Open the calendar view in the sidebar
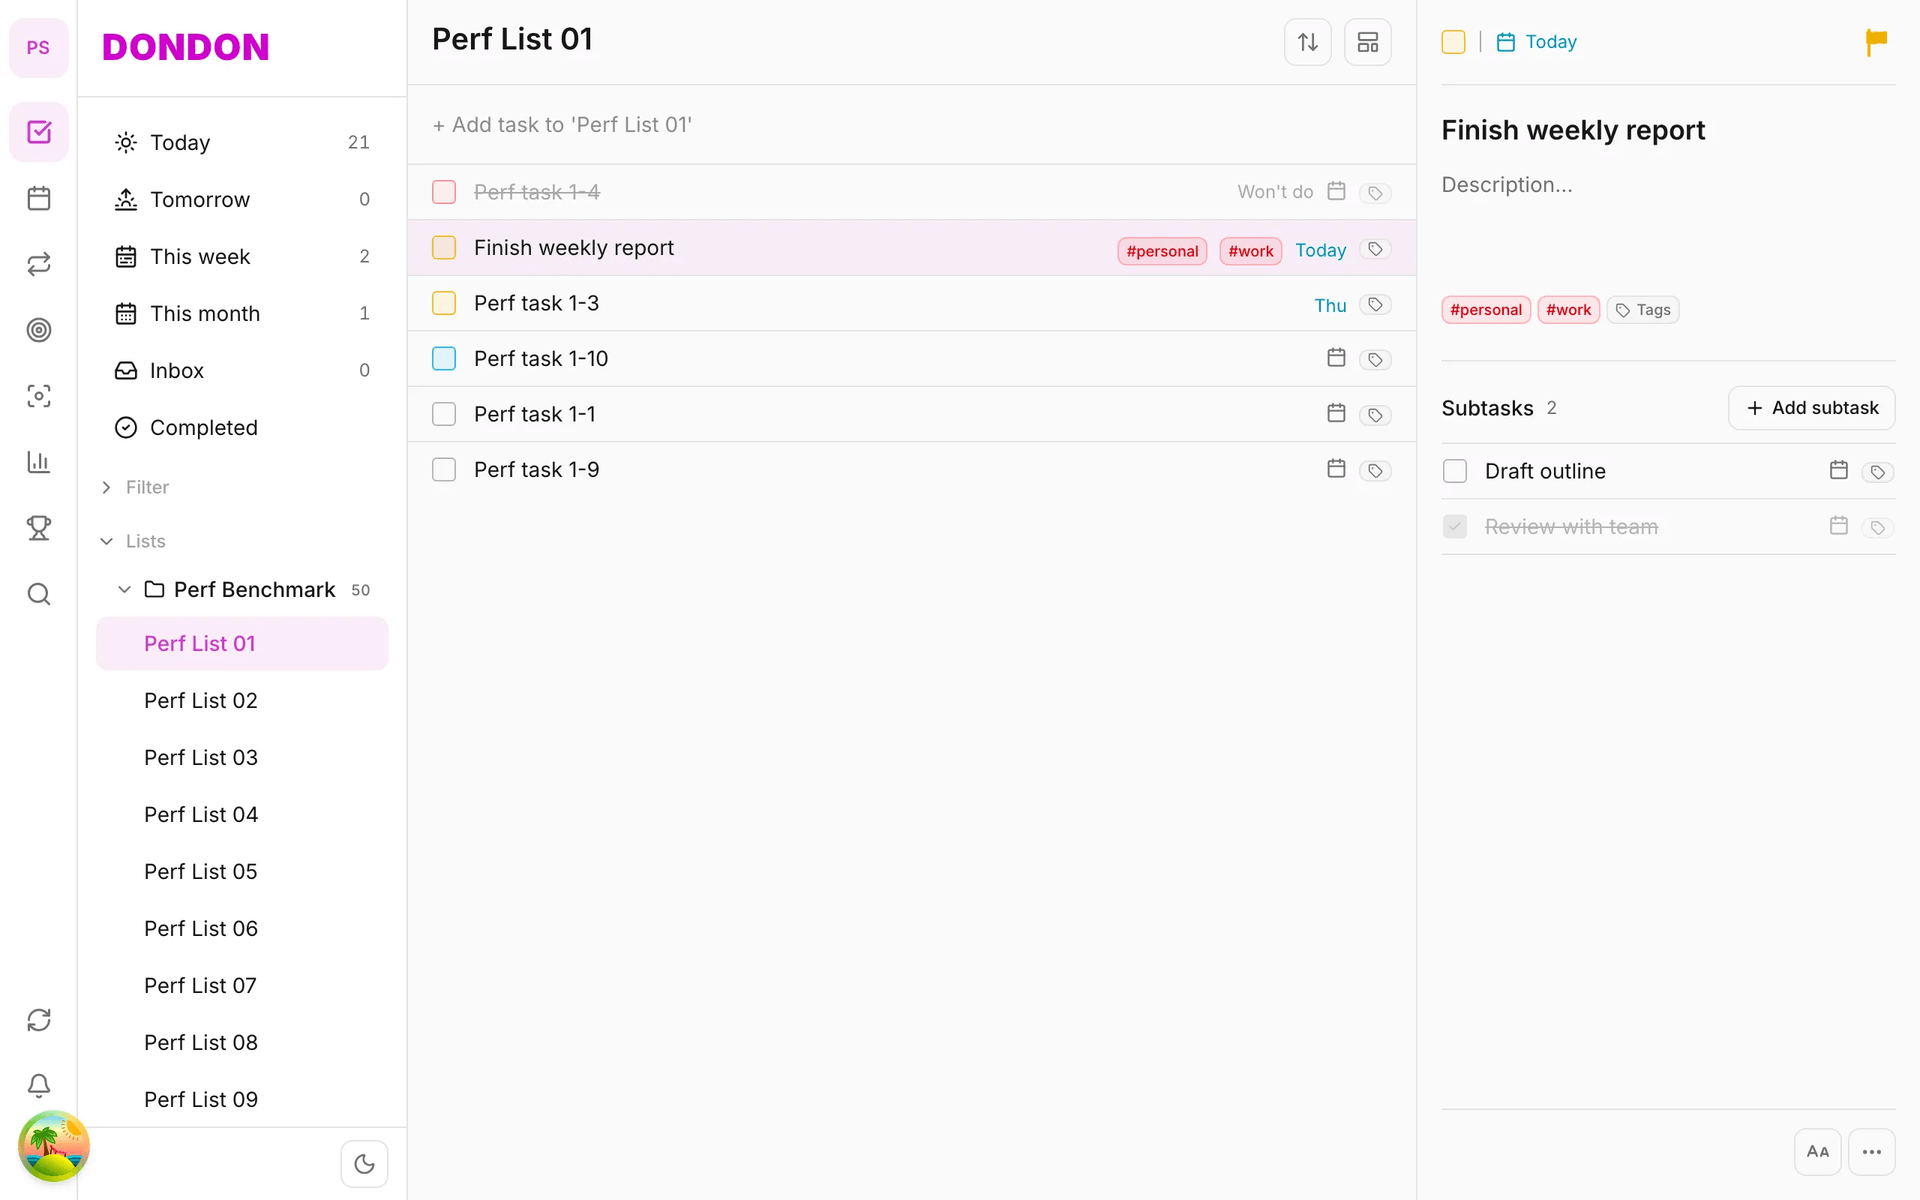Screen dimensions: 1920x1200 tap(39, 198)
